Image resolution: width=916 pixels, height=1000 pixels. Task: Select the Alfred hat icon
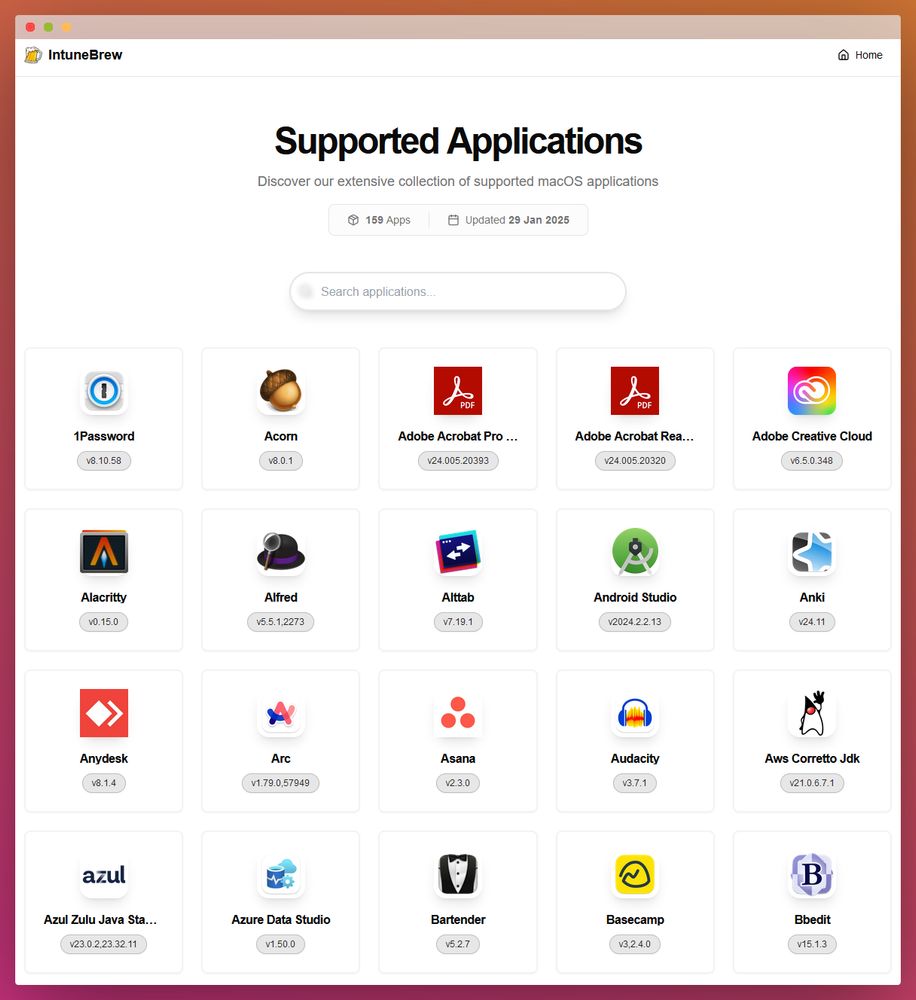[x=281, y=552]
